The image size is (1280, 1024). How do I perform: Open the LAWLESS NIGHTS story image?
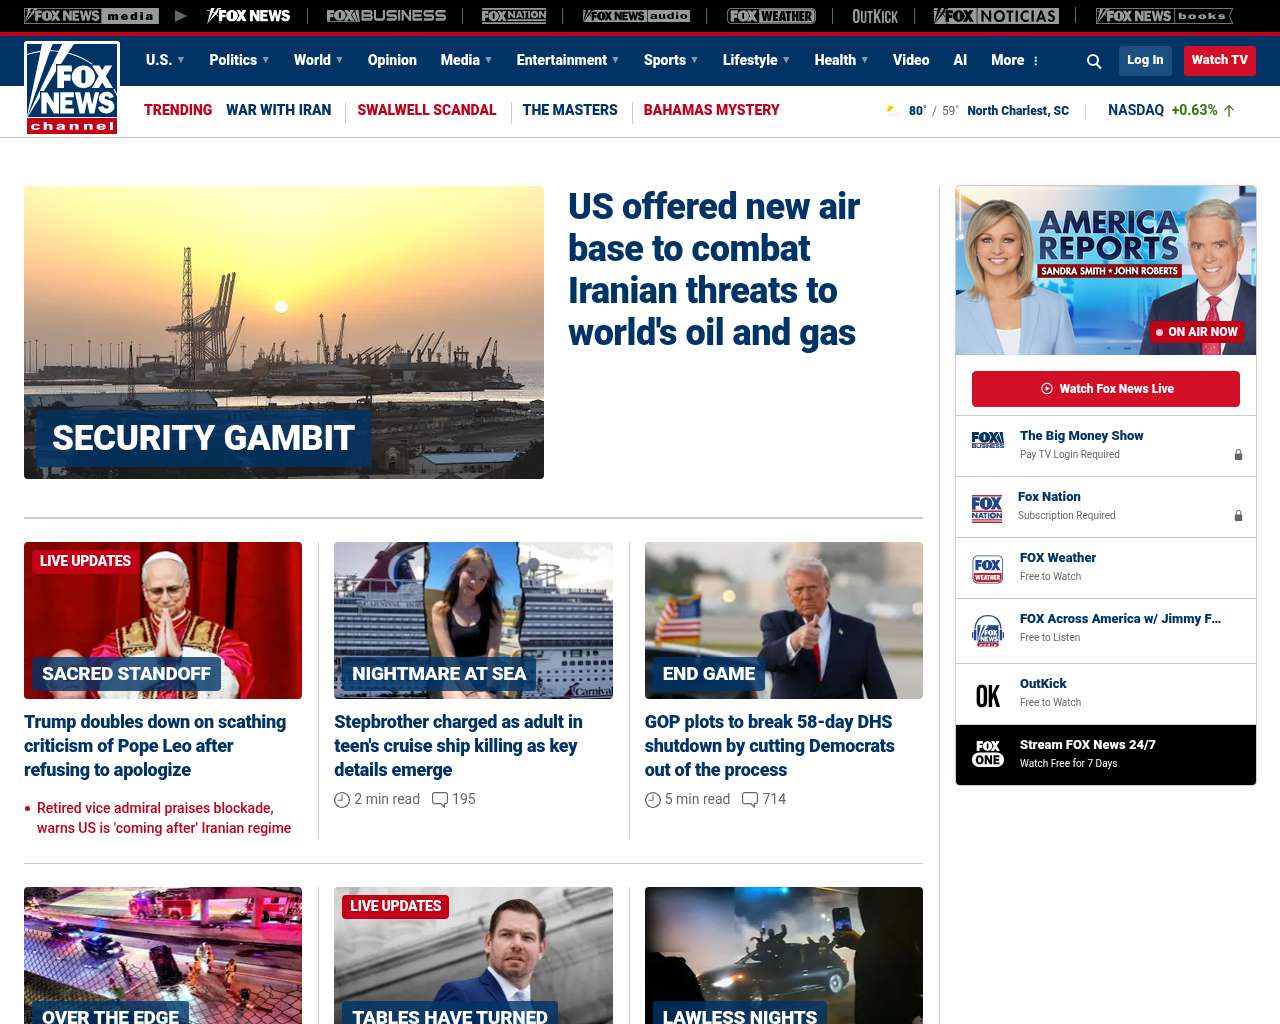[x=784, y=955]
